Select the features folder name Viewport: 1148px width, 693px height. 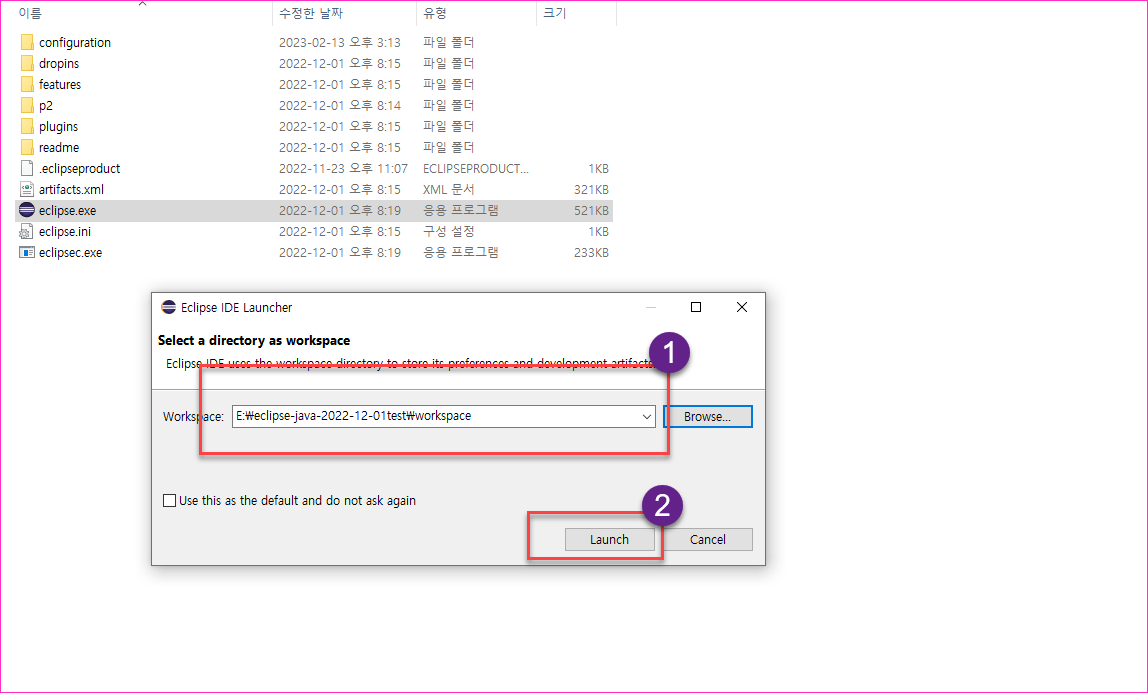click(60, 84)
